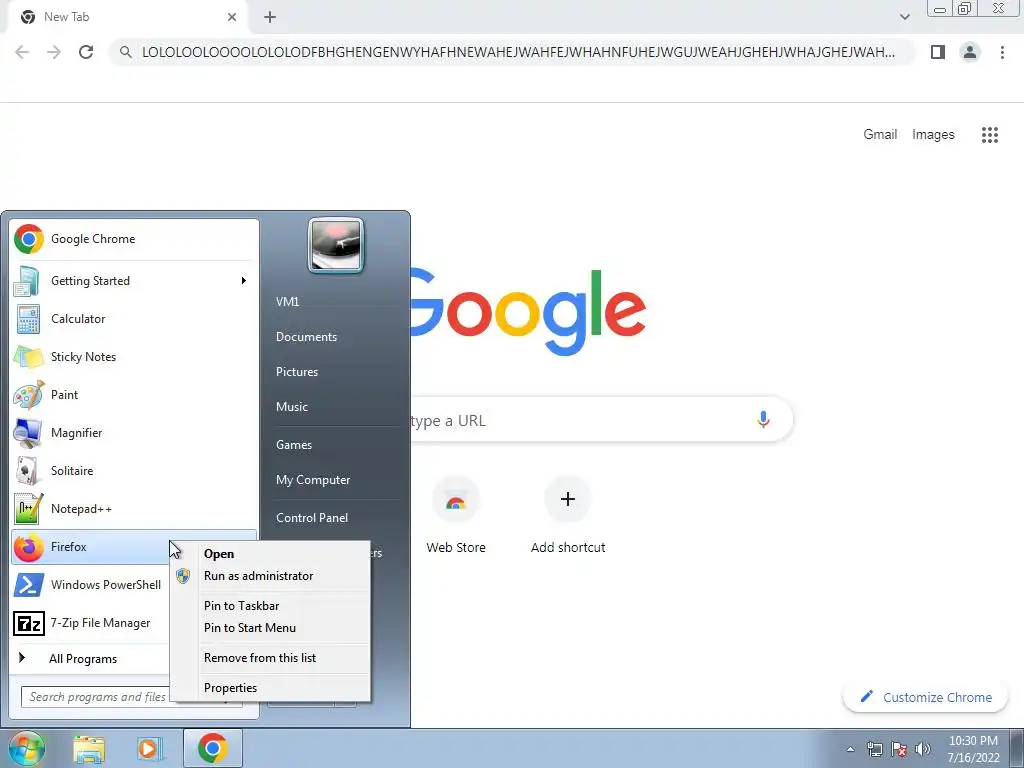This screenshot has height=768, width=1024.
Task: Click the user account picture in Start menu
Action: 336,245
